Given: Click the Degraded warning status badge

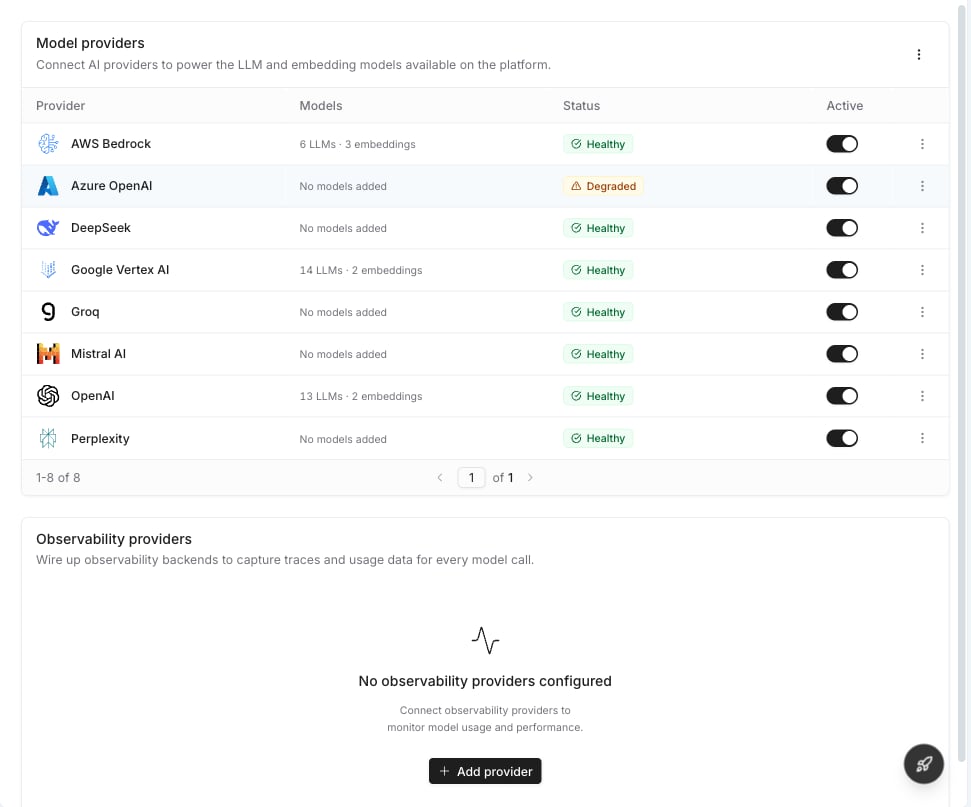Looking at the screenshot, I should tap(603, 186).
